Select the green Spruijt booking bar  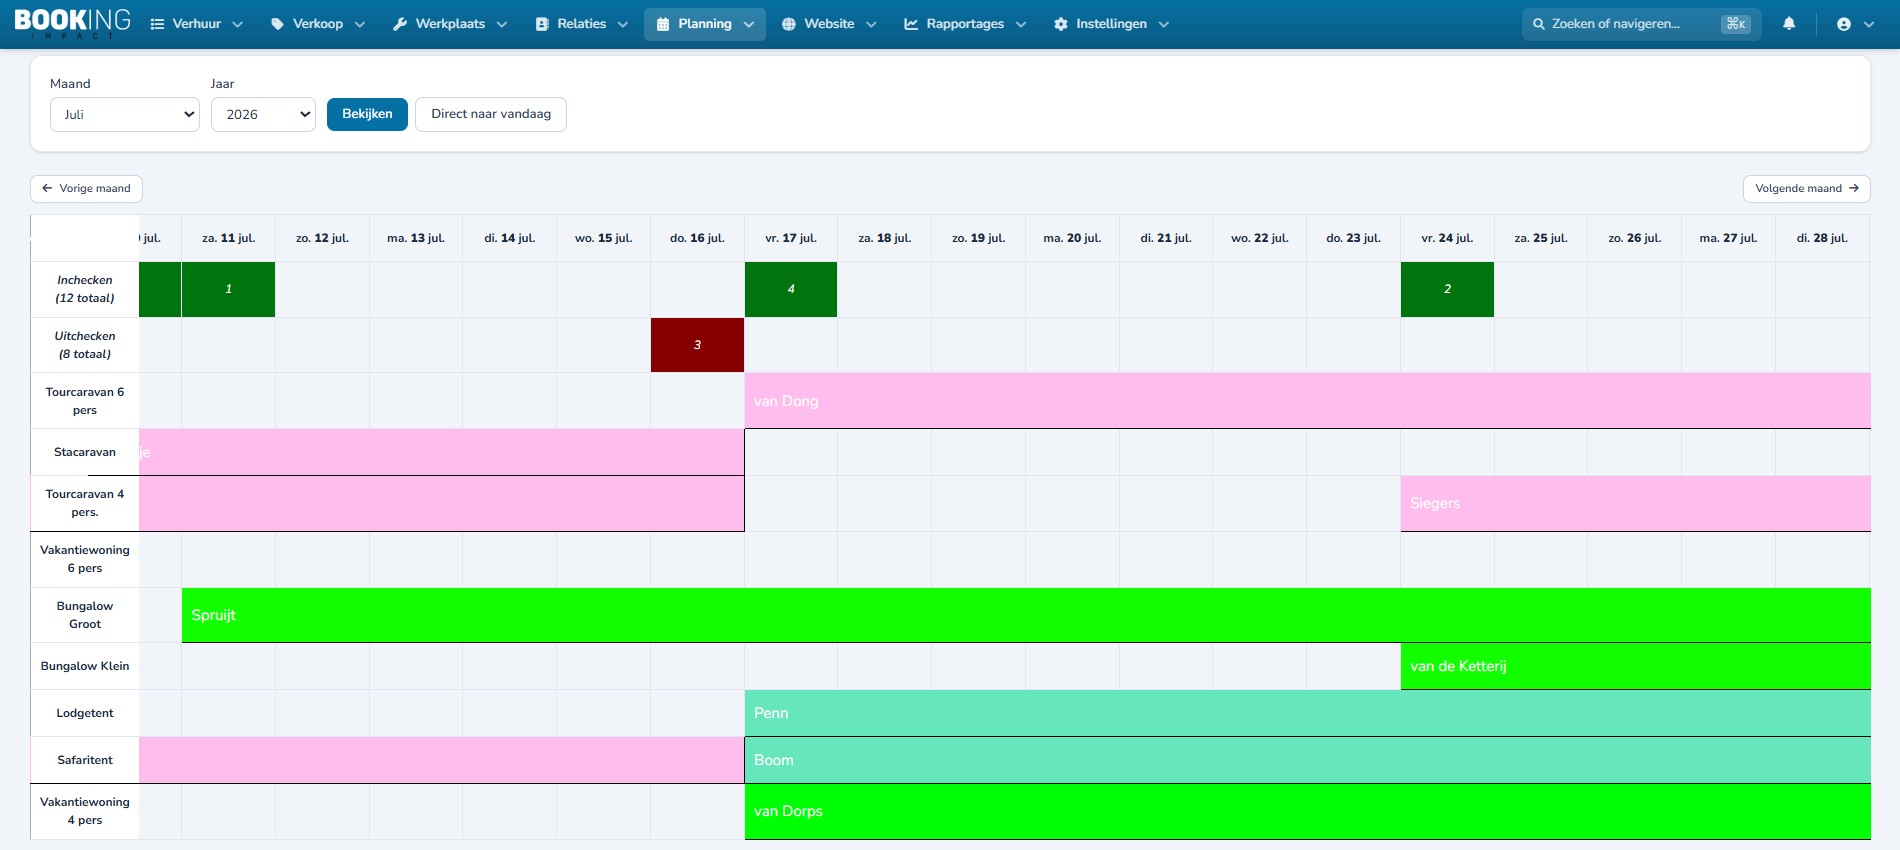pyautogui.click(x=1026, y=615)
